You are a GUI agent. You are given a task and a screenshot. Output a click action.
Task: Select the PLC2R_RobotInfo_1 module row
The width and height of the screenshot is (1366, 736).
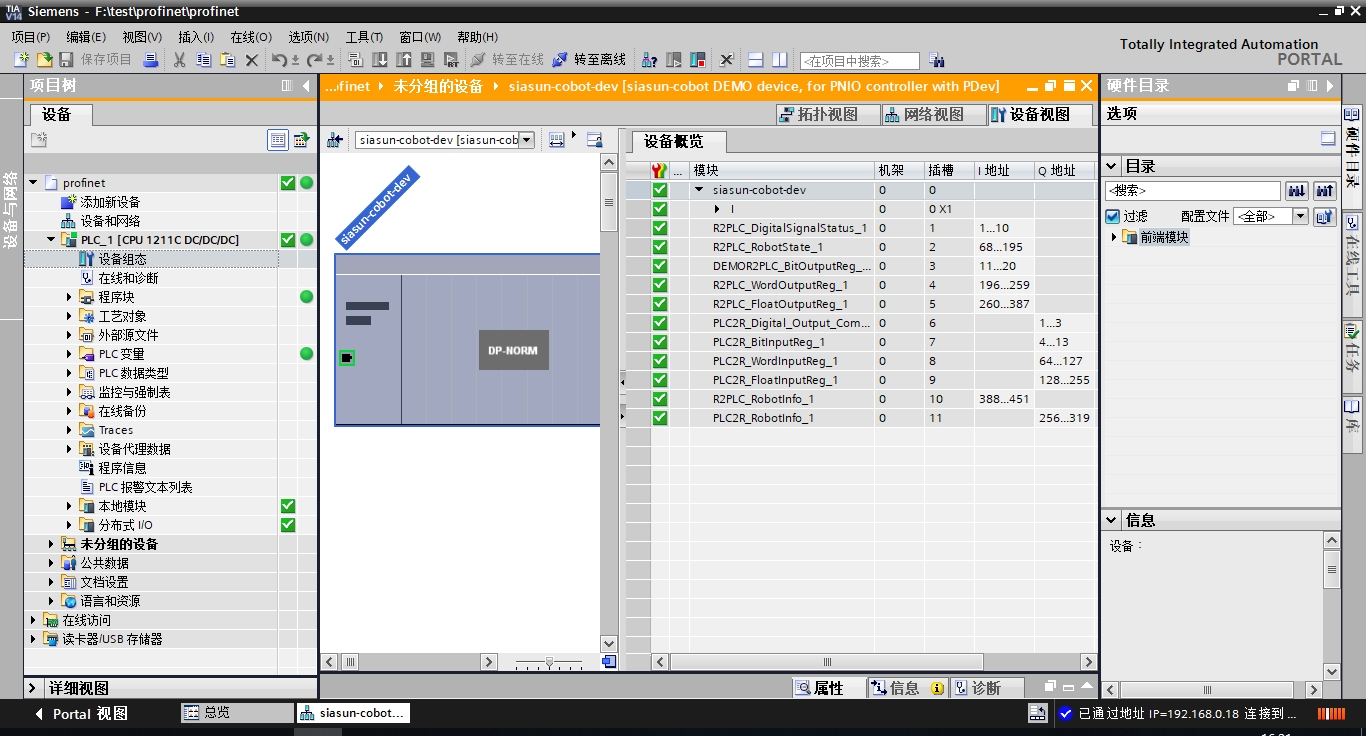pos(860,418)
